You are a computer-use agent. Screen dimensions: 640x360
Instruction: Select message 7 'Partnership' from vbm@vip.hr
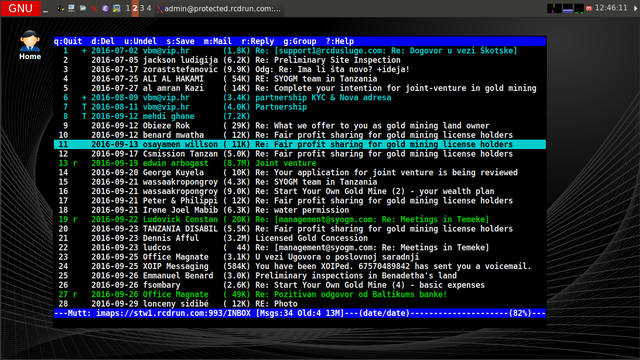300,107
